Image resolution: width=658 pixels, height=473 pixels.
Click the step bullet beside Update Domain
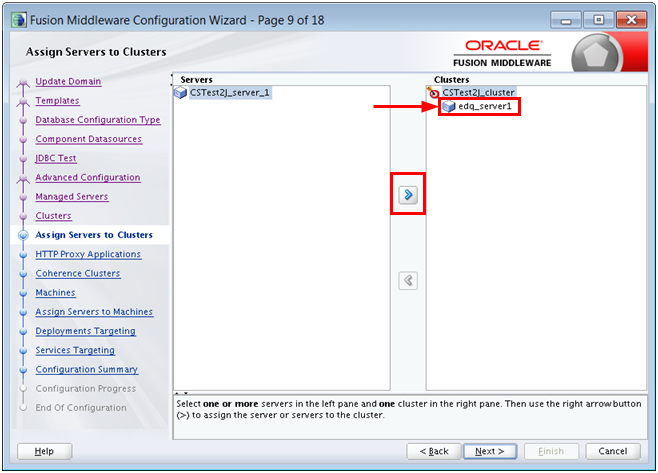tap(23, 82)
